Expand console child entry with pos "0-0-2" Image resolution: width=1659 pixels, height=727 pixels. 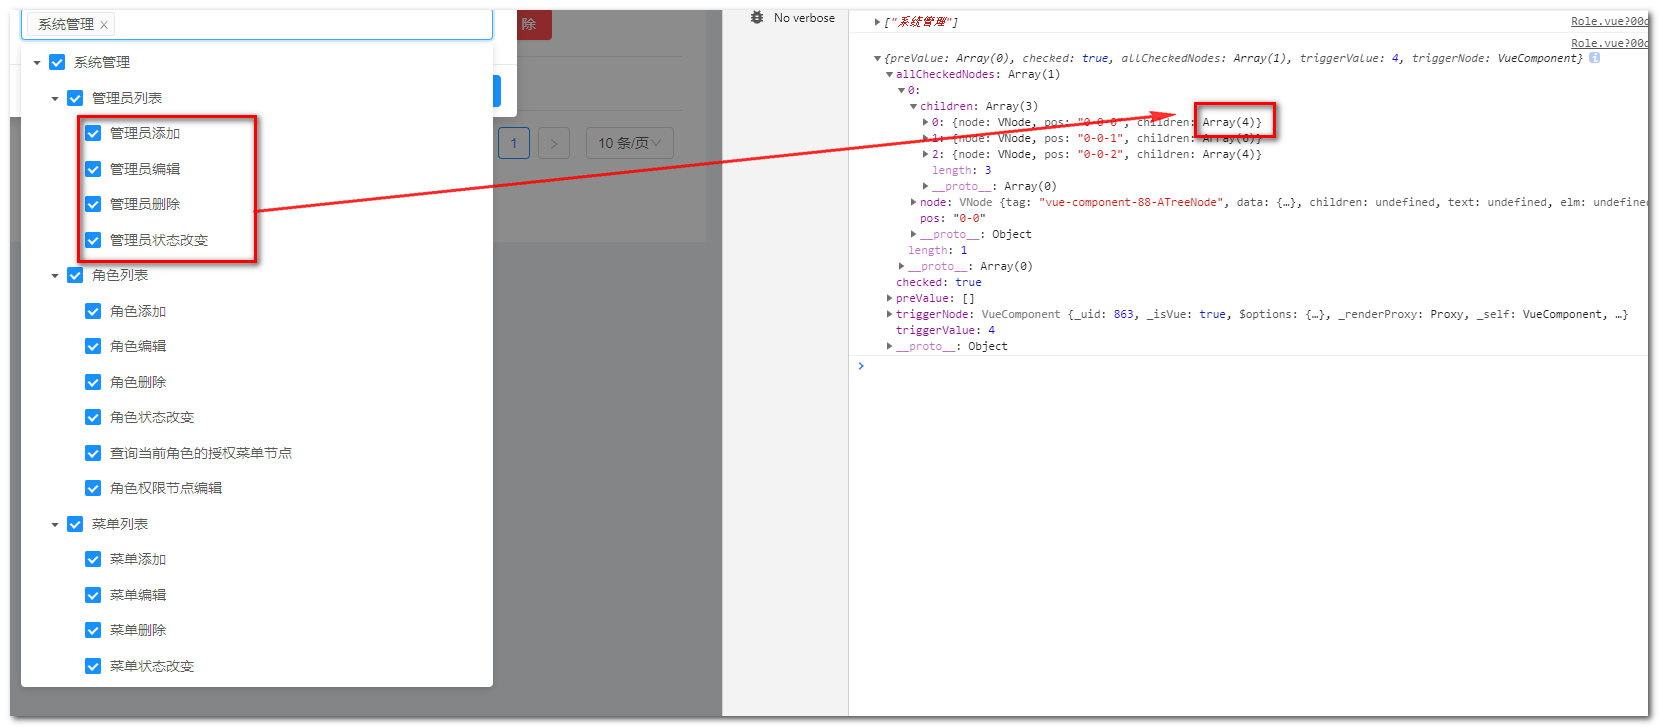click(x=925, y=155)
